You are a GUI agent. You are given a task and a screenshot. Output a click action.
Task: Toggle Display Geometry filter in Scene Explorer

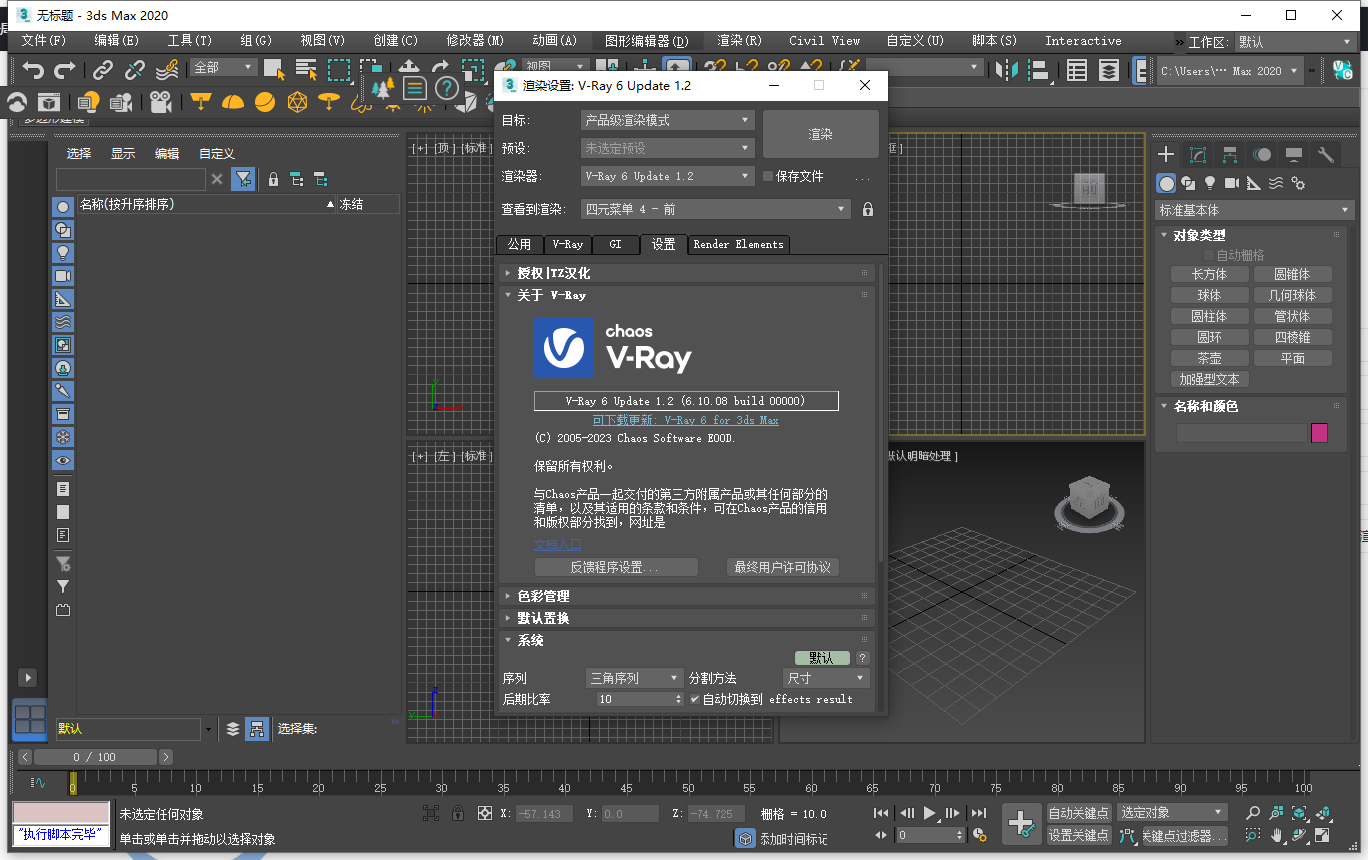pyautogui.click(x=63, y=206)
